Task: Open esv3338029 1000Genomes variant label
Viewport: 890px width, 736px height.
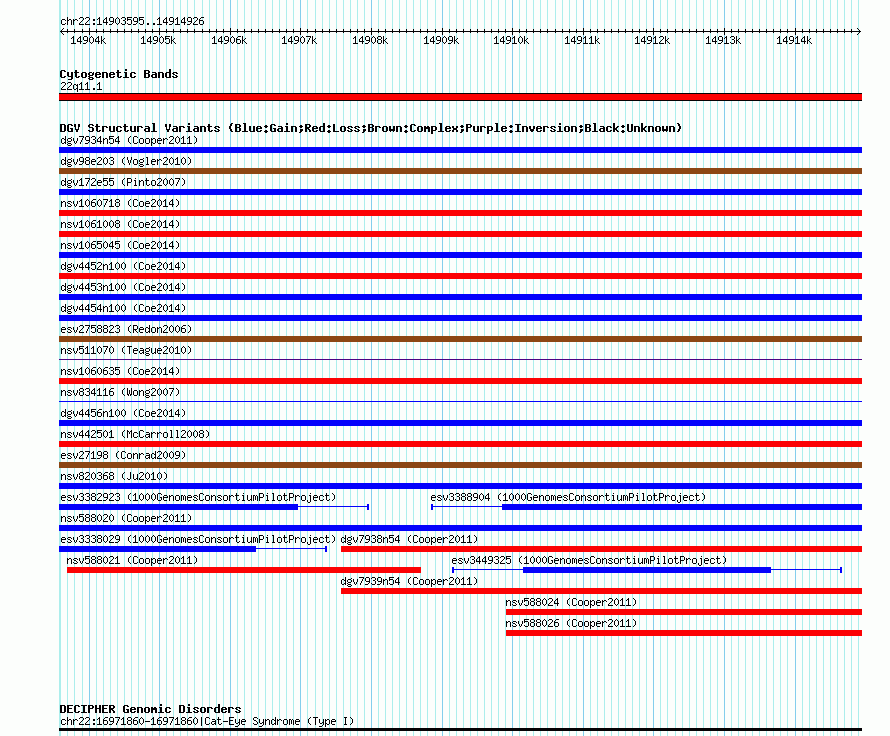Action: click(198, 539)
